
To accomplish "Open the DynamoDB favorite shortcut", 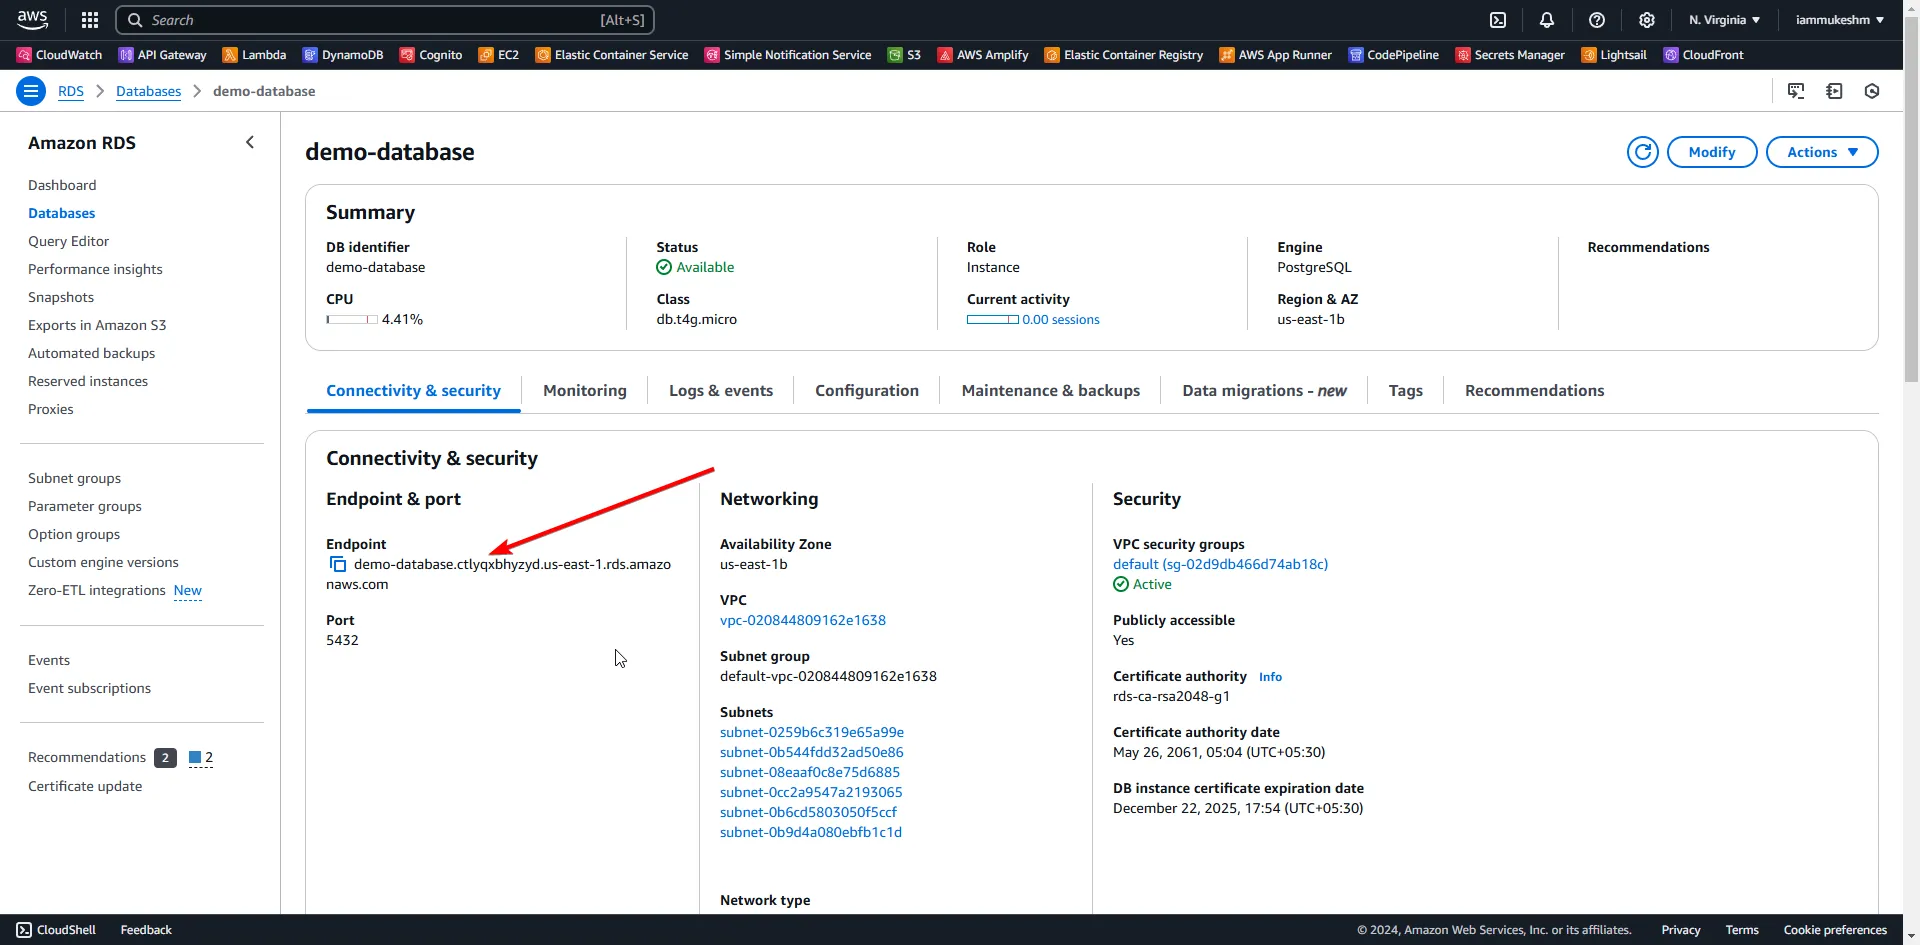I will coord(343,55).
